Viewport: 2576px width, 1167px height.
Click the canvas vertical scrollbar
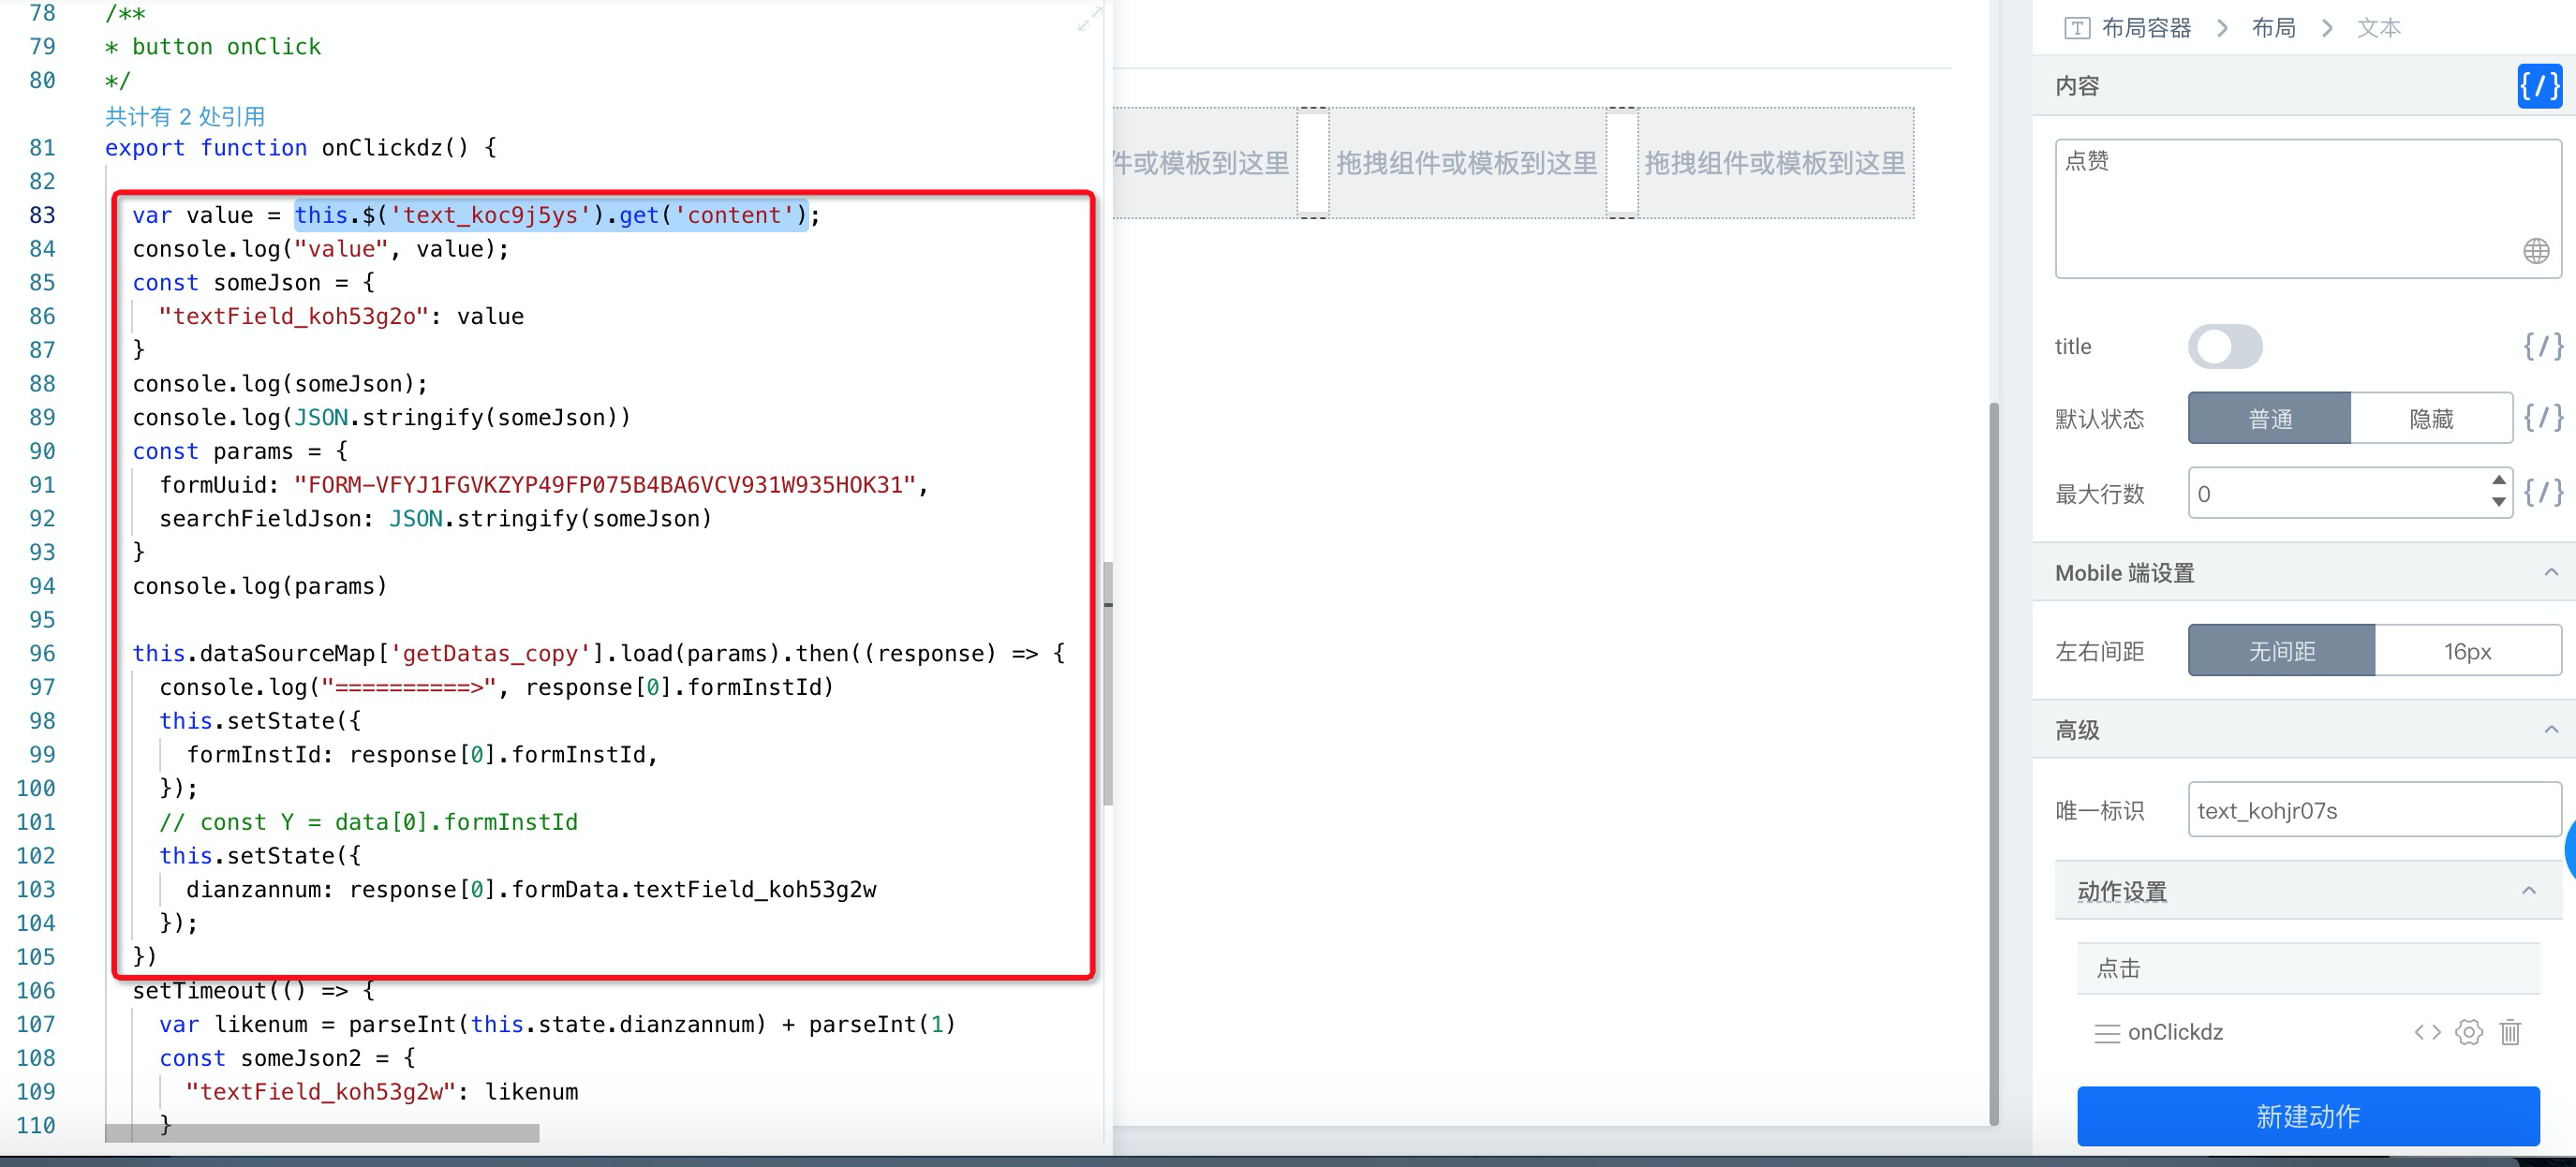[1994, 764]
